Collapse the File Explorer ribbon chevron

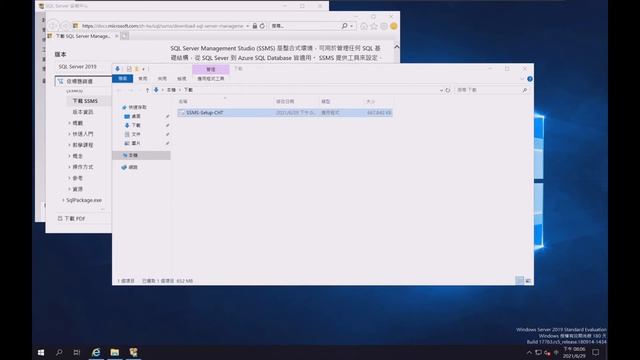click(522, 79)
